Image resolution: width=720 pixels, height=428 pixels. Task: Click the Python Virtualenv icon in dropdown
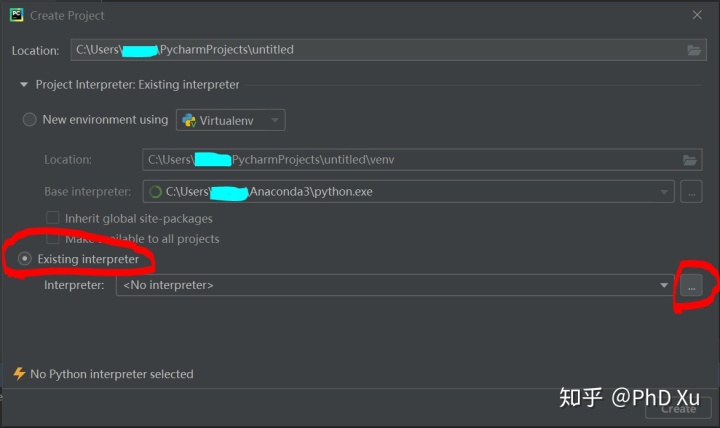(189, 120)
